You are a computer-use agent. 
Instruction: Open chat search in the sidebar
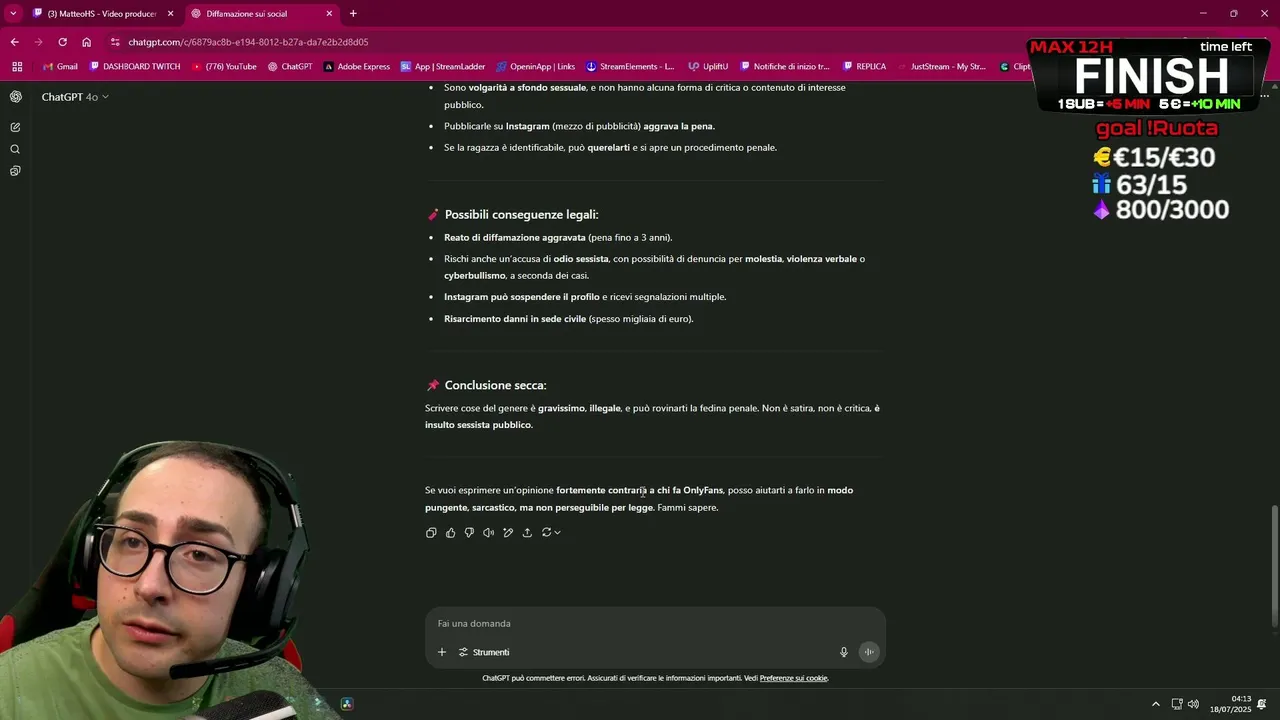pyautogui.click(x=15, y=149)
